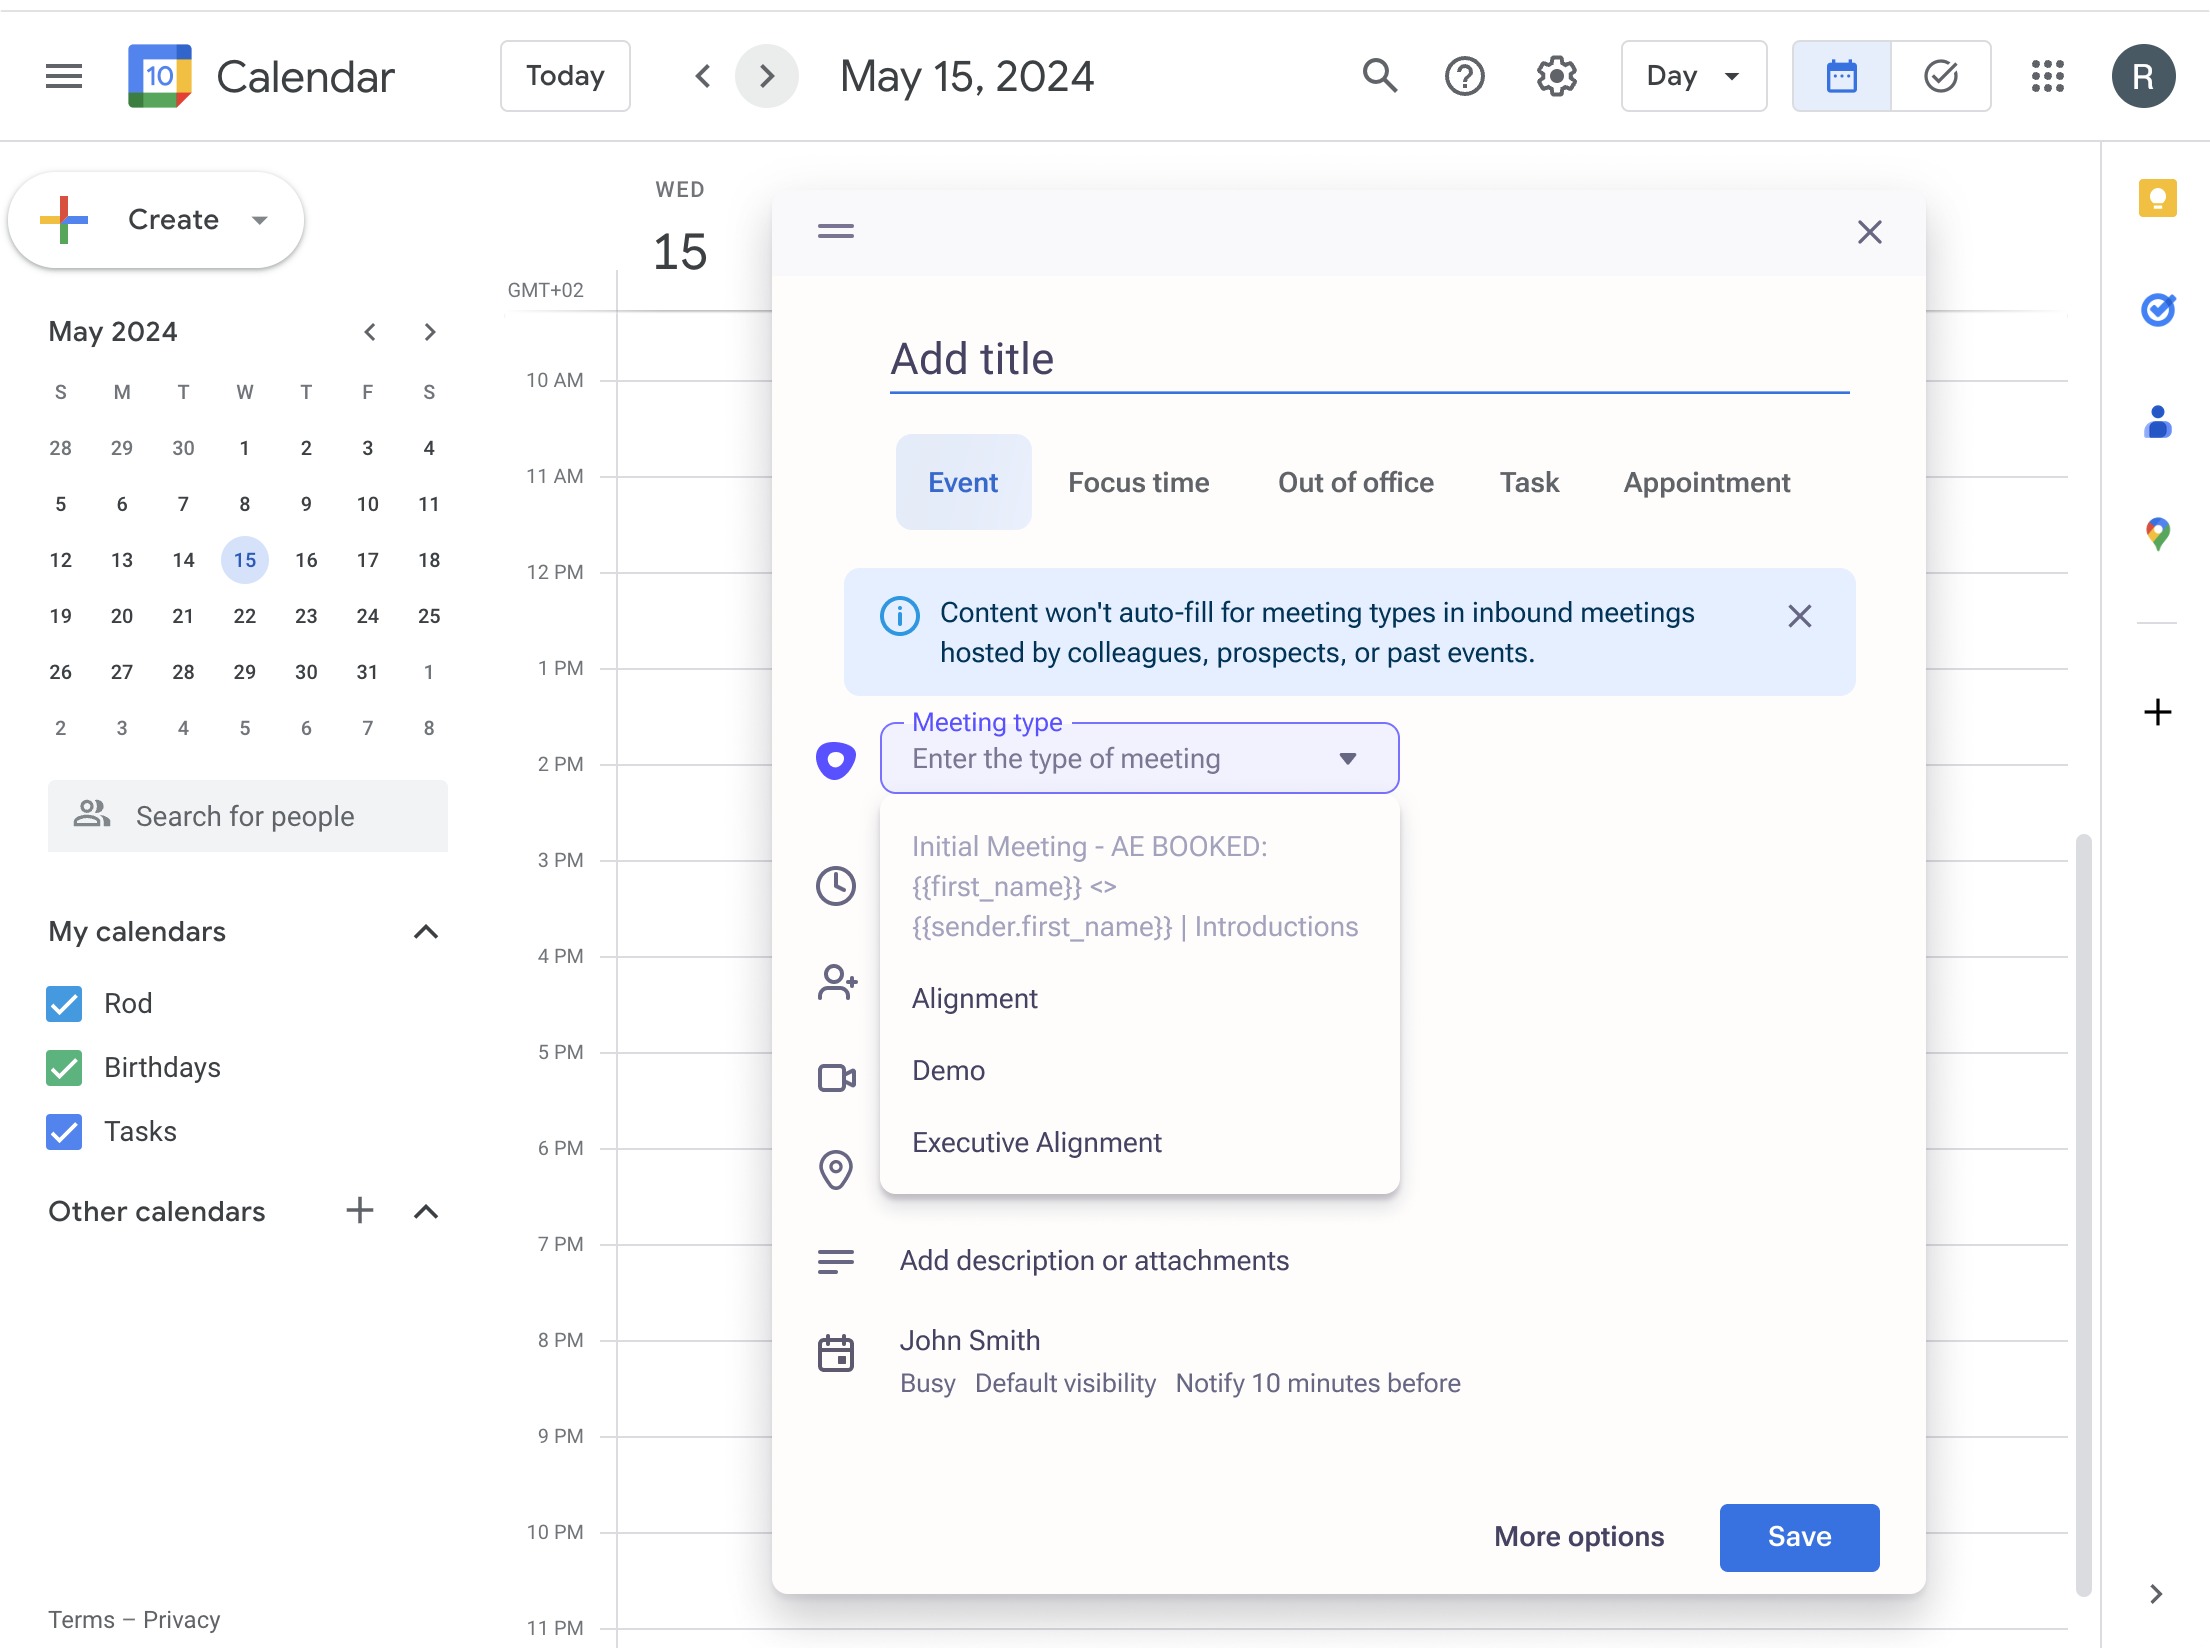The height and width of the screenshot is (1648, 2210).
Task: Click the add video conferencing icon
Action: (836, 1078)
